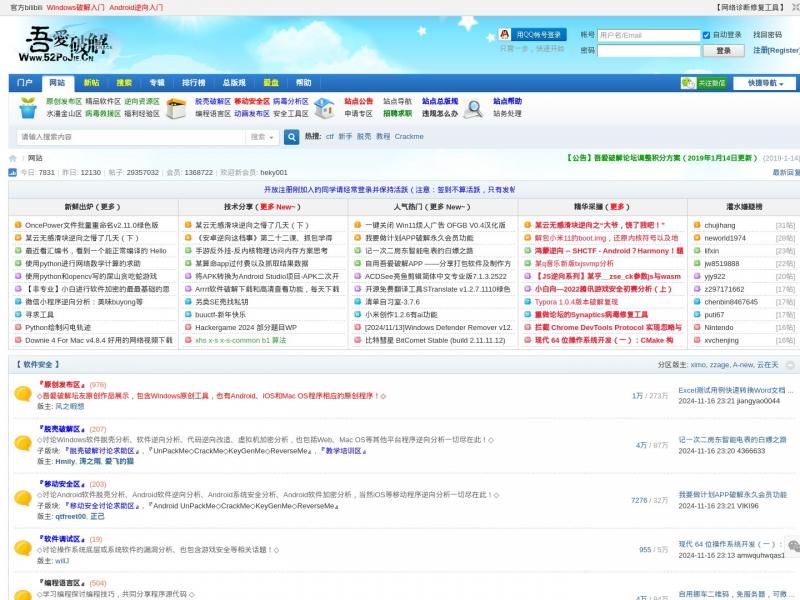Open the 更多 link in 新鲜出炉 header
This screenshot has width=800, height=600.
[x=110, y=207]
